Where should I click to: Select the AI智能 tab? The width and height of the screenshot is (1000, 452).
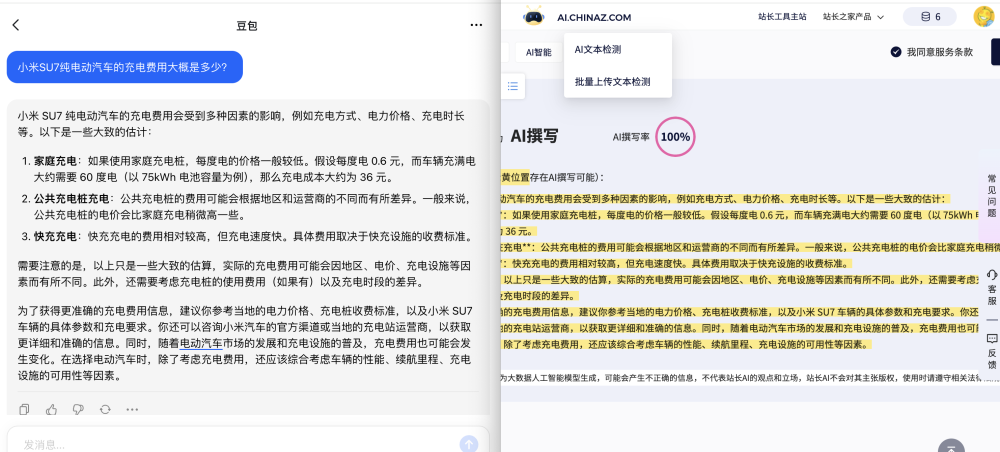[538, 52]
